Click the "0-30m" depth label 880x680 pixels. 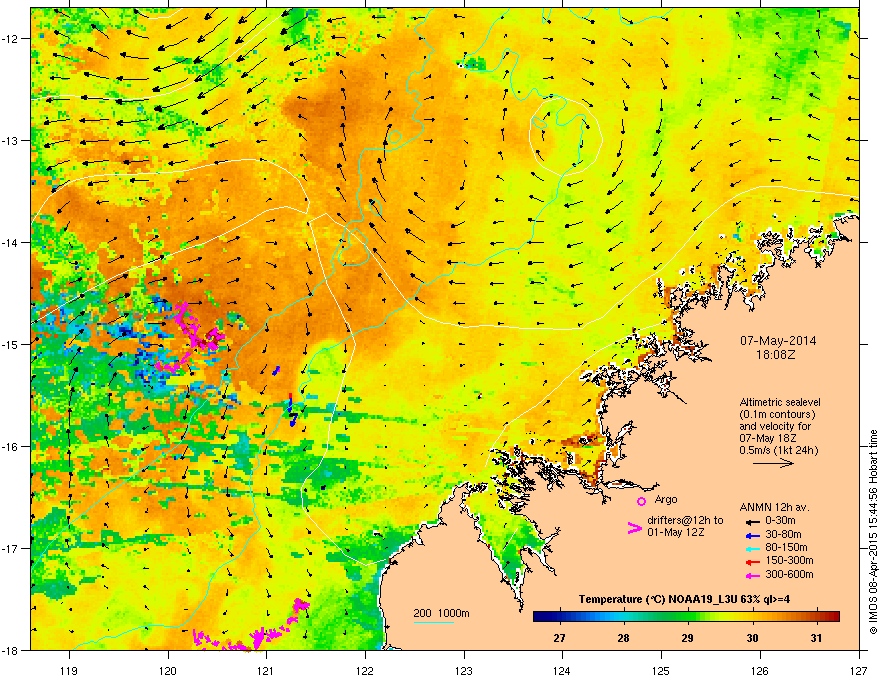point(780,521)
